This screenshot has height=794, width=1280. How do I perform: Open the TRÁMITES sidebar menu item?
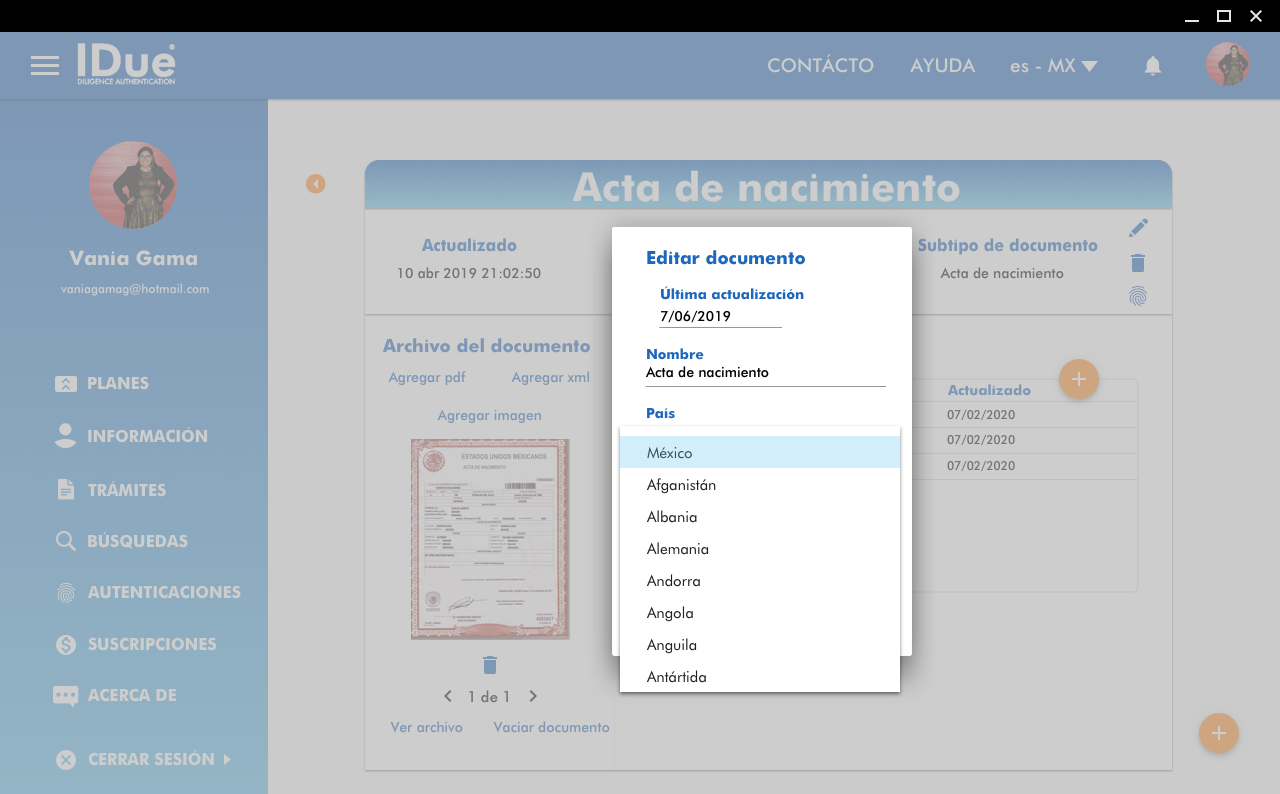click(x=126, y=490)
